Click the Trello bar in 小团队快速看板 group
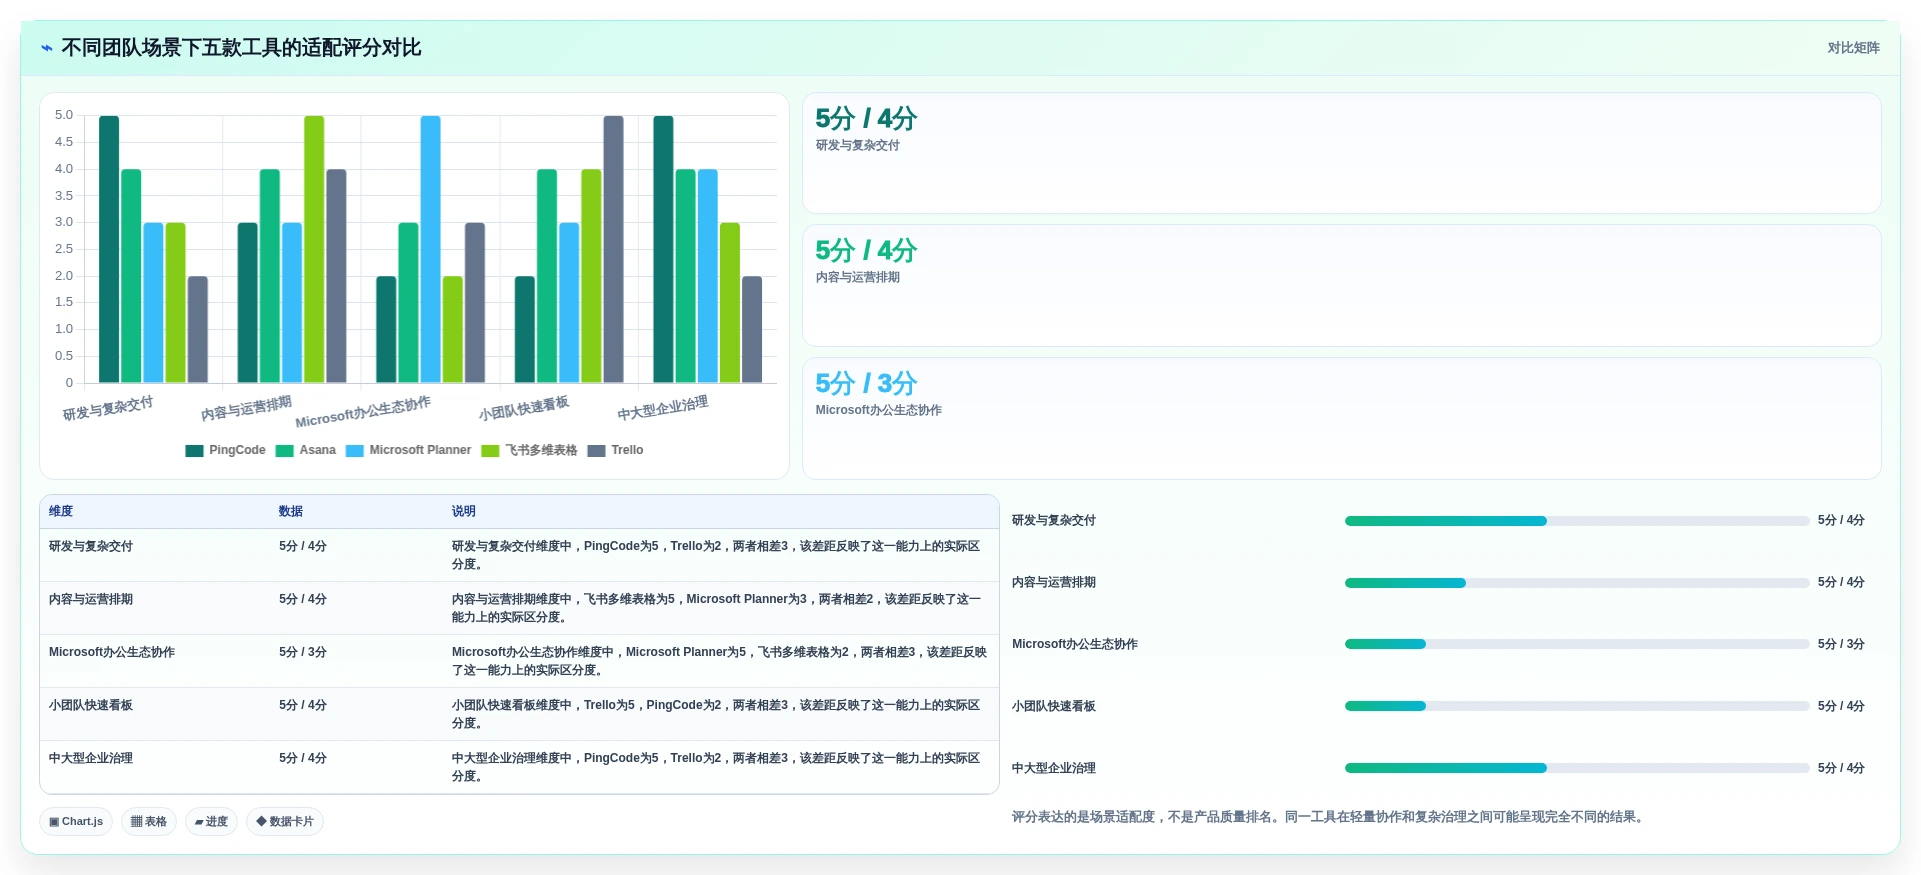Image resolution: width=1921 pixels, height=875 pixels. pos(613,249)
